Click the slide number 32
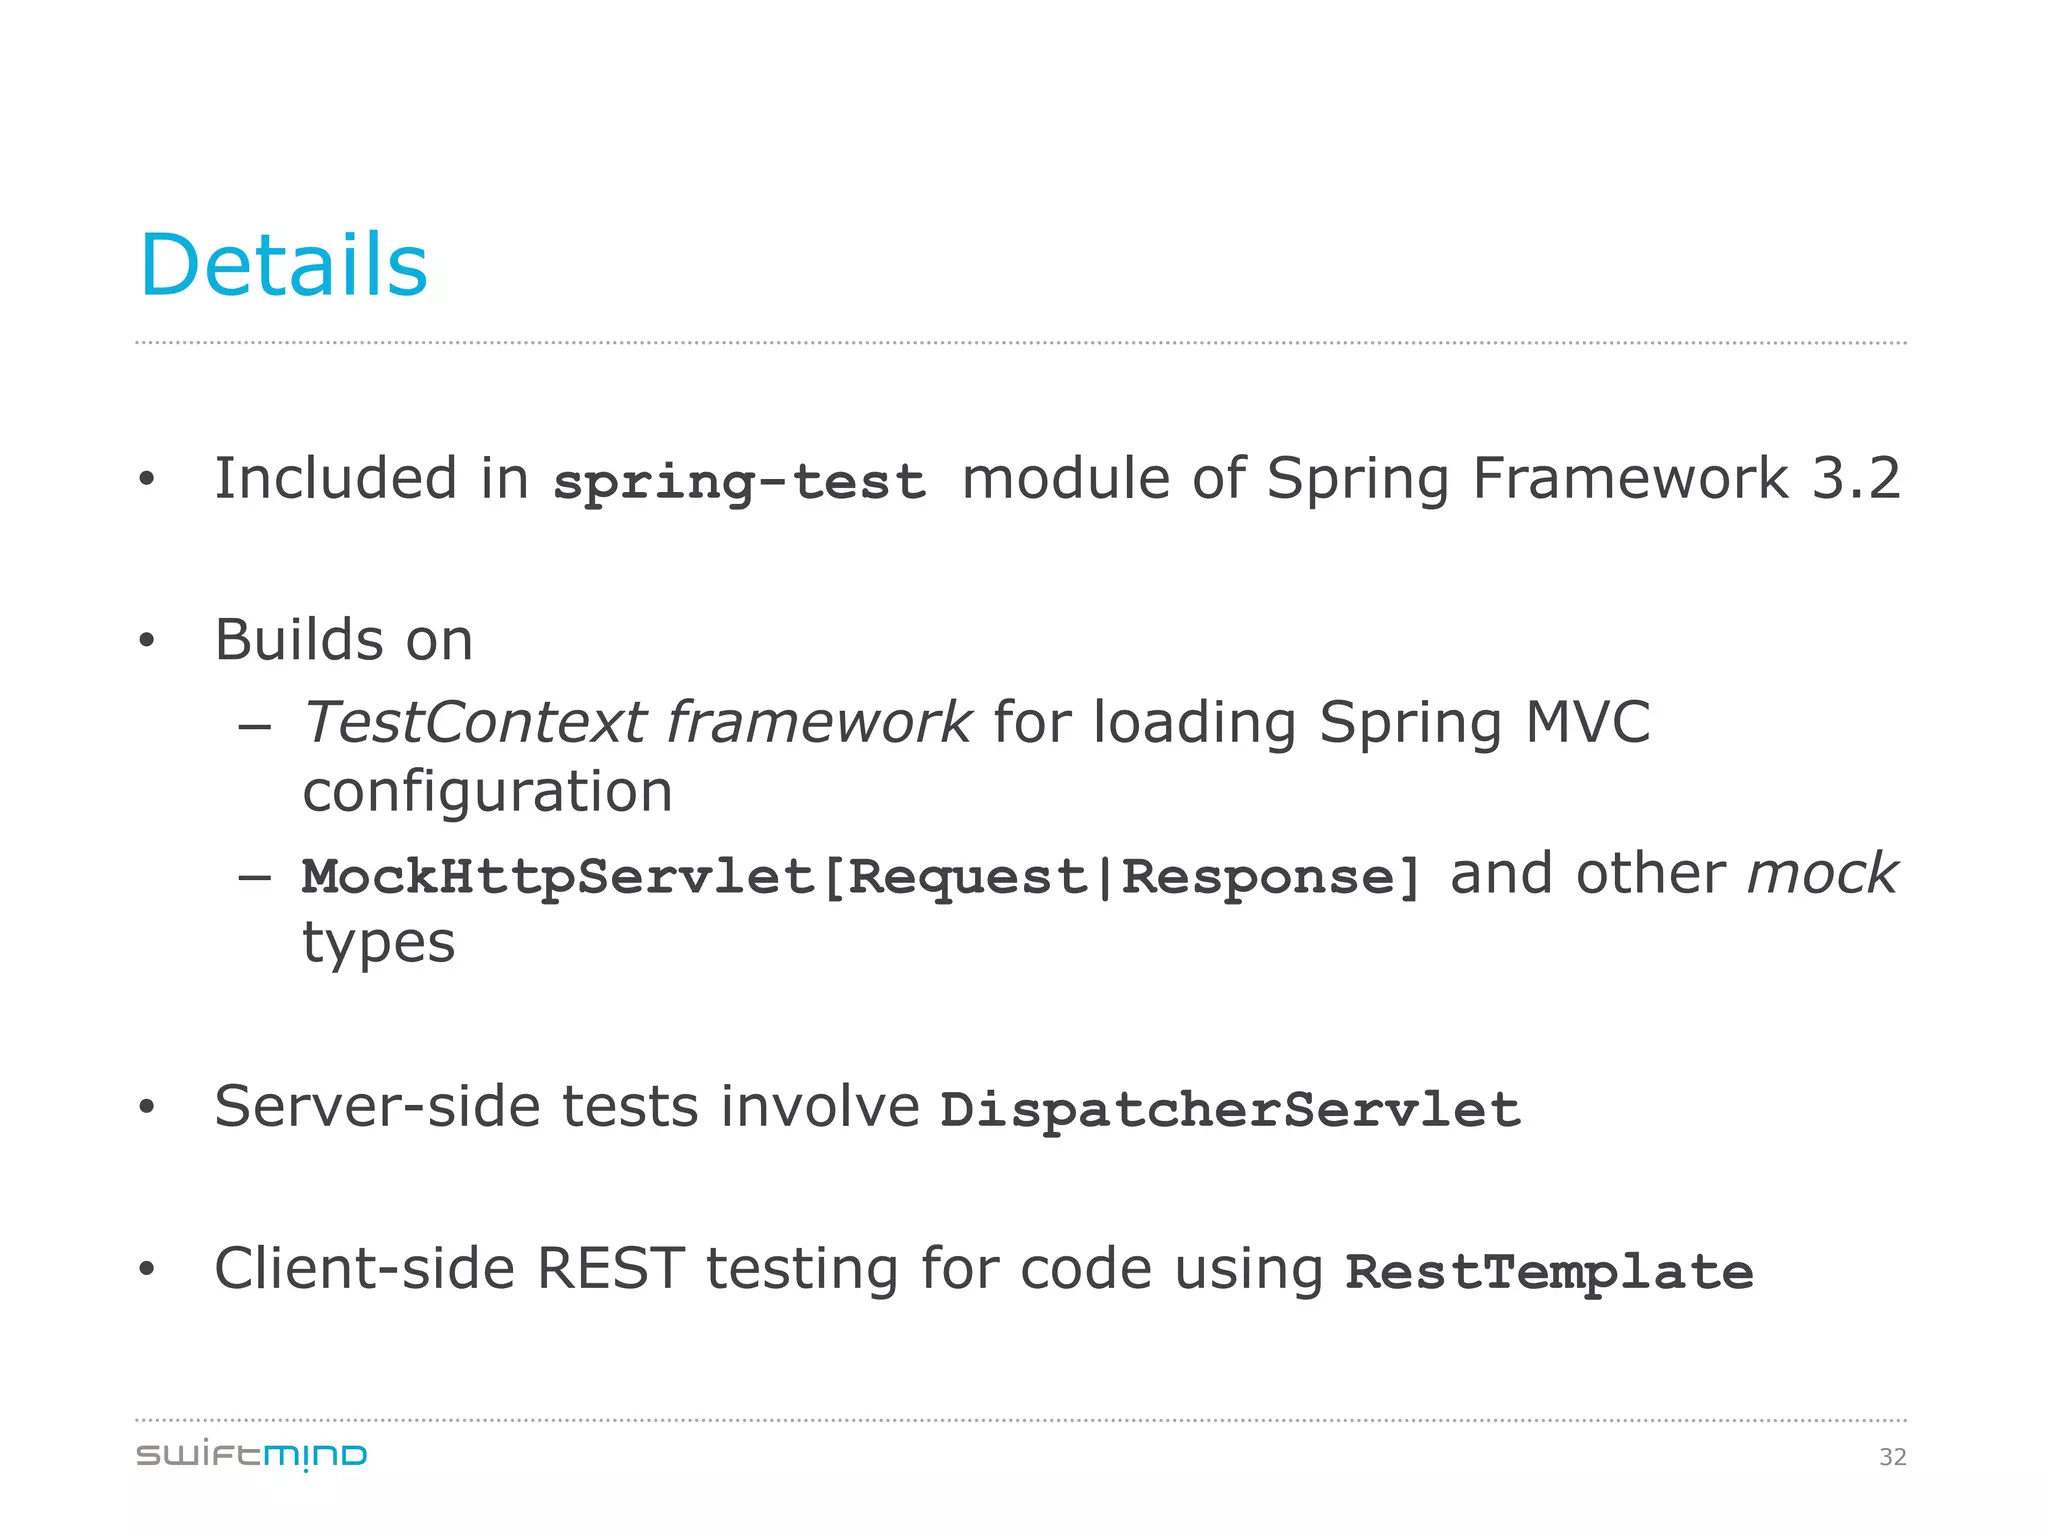The image size is (2048, 1536). tap(1893, 1457)
